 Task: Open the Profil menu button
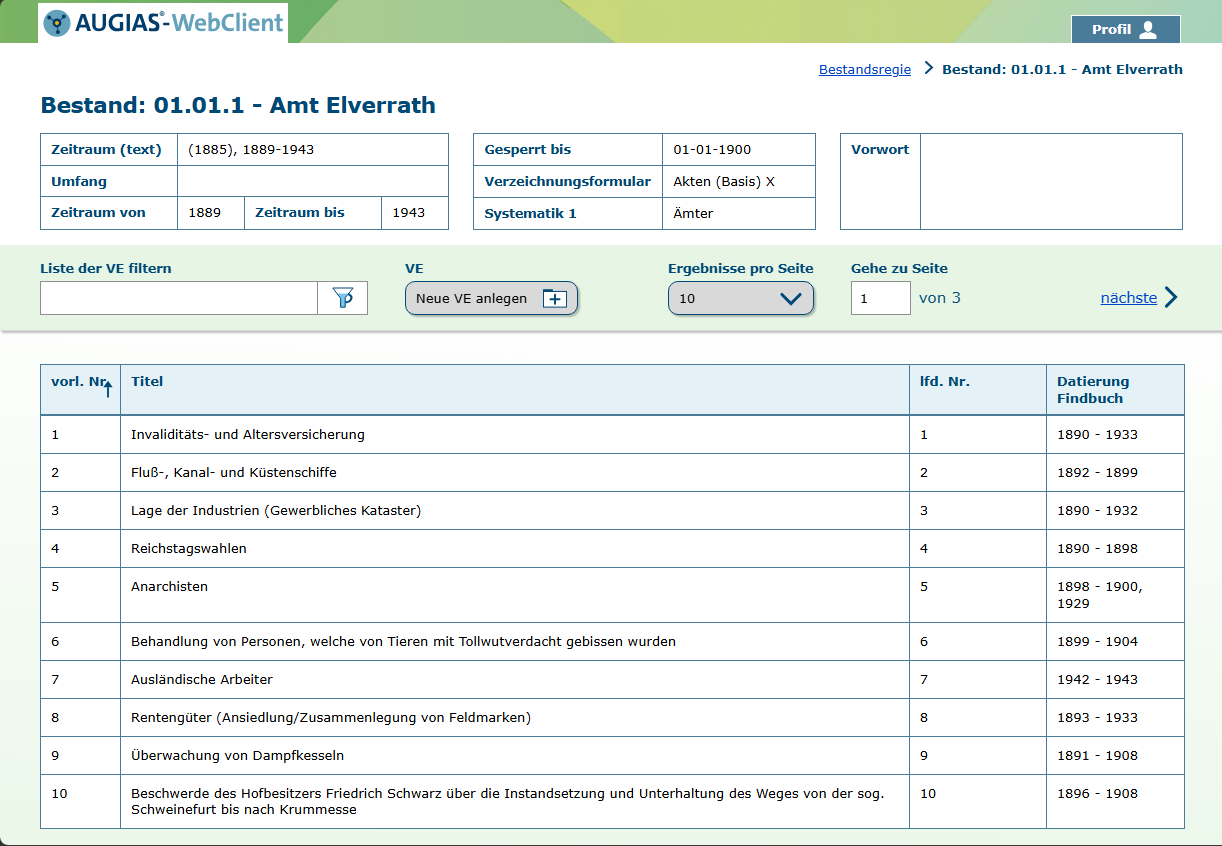1126,29
